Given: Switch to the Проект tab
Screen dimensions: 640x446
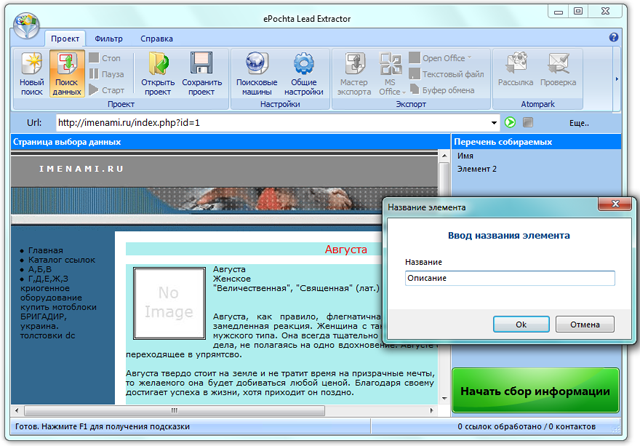Looking at the screenshot, I should point(65,39).
